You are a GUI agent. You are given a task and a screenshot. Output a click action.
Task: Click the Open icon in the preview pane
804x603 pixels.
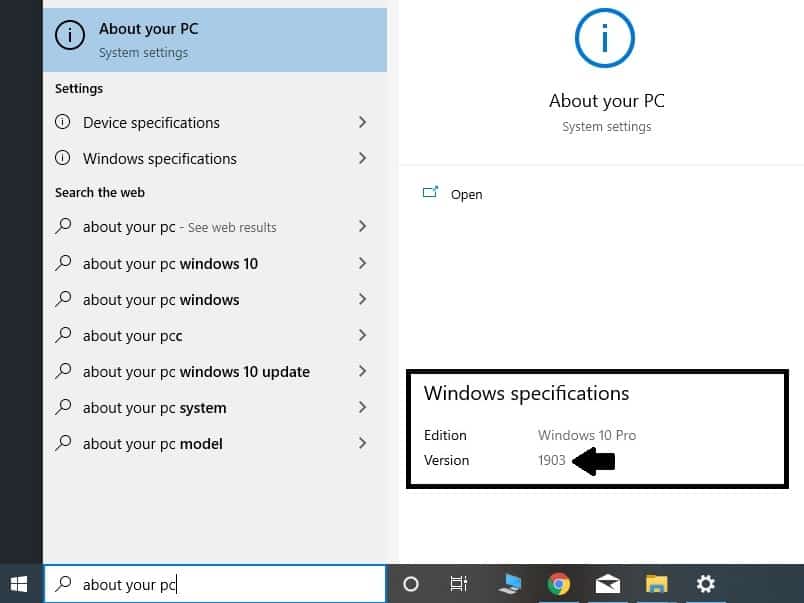[x=430, y=193]
